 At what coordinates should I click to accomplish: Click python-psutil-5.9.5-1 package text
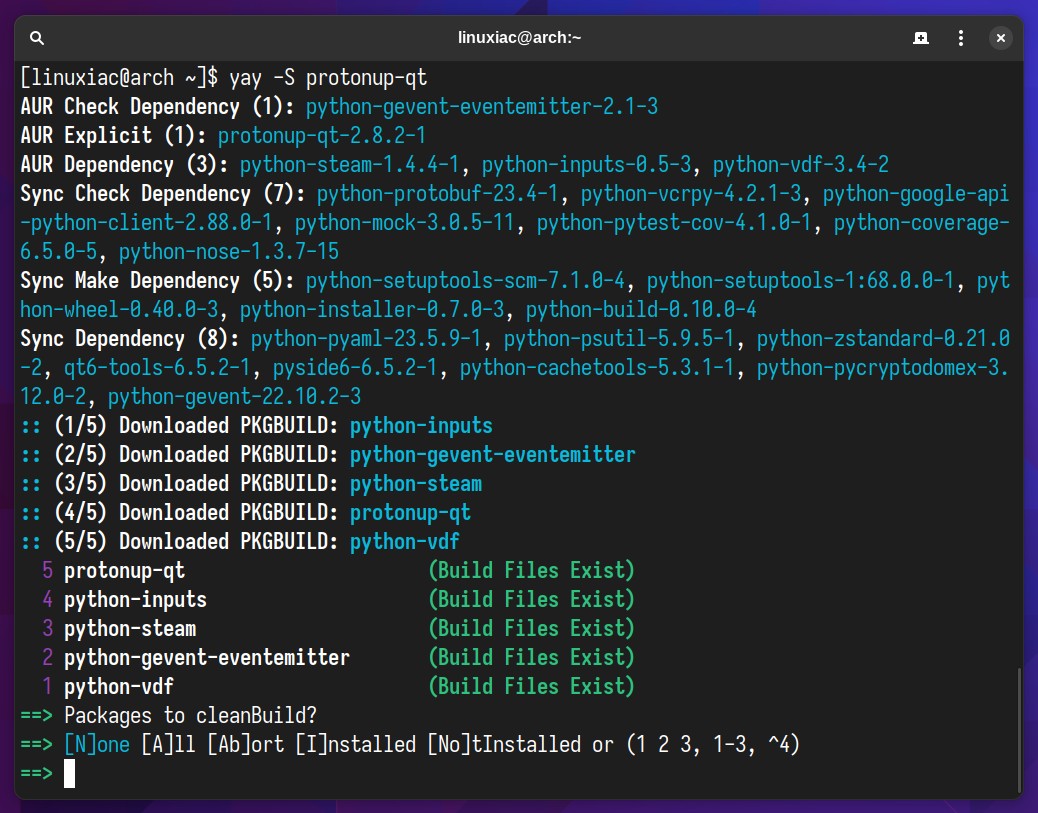(619, 339)
